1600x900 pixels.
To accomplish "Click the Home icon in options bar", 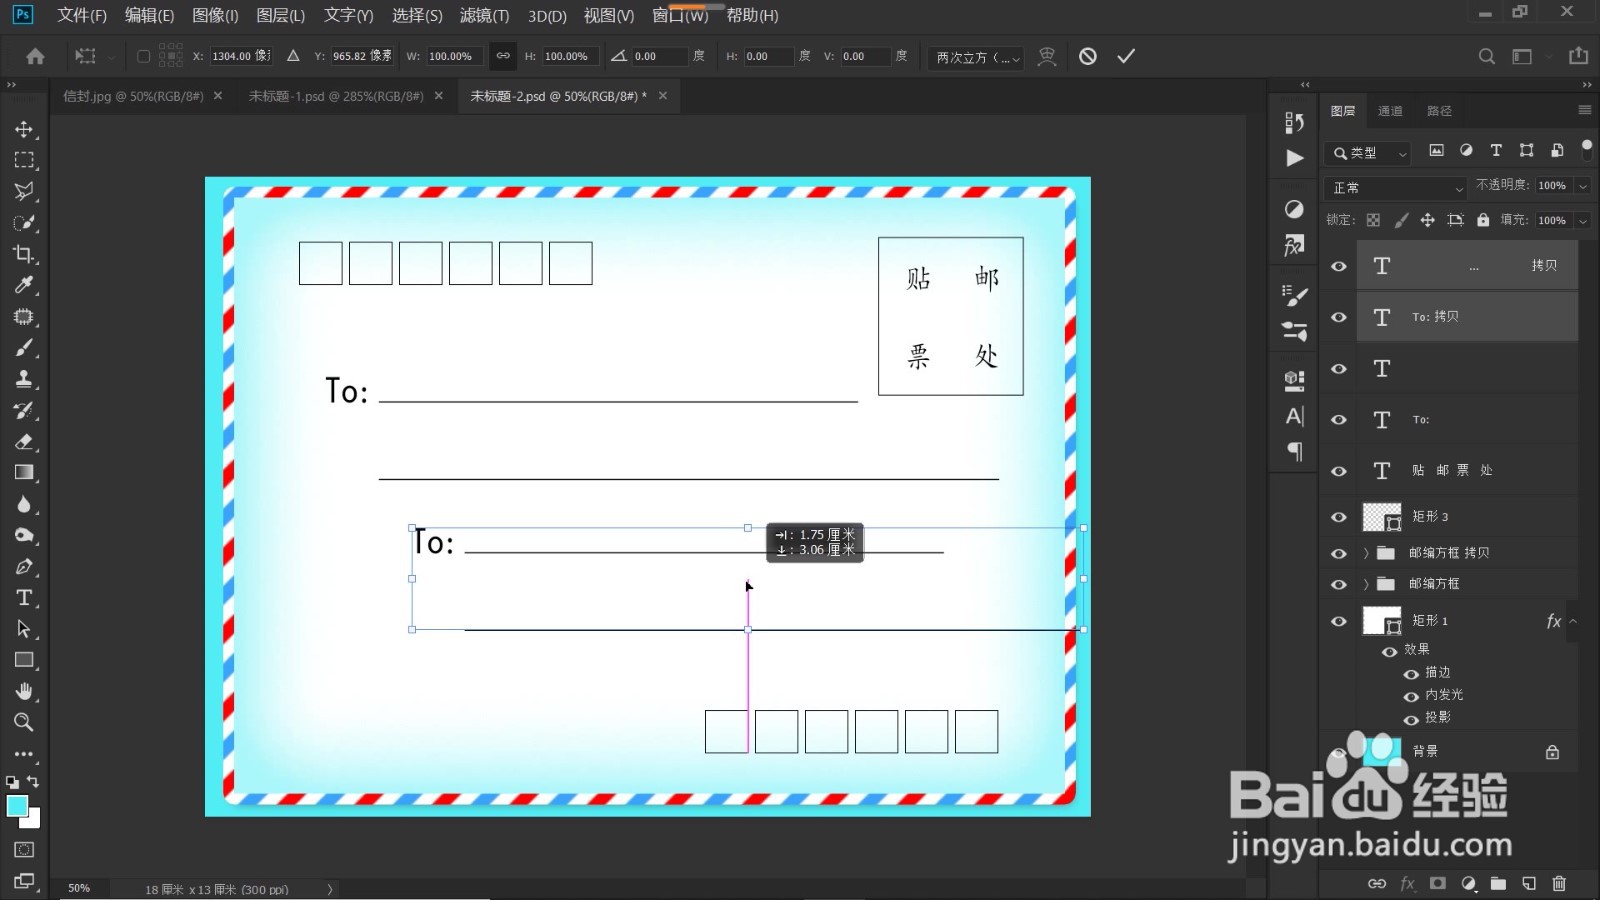I will (35, 56).
